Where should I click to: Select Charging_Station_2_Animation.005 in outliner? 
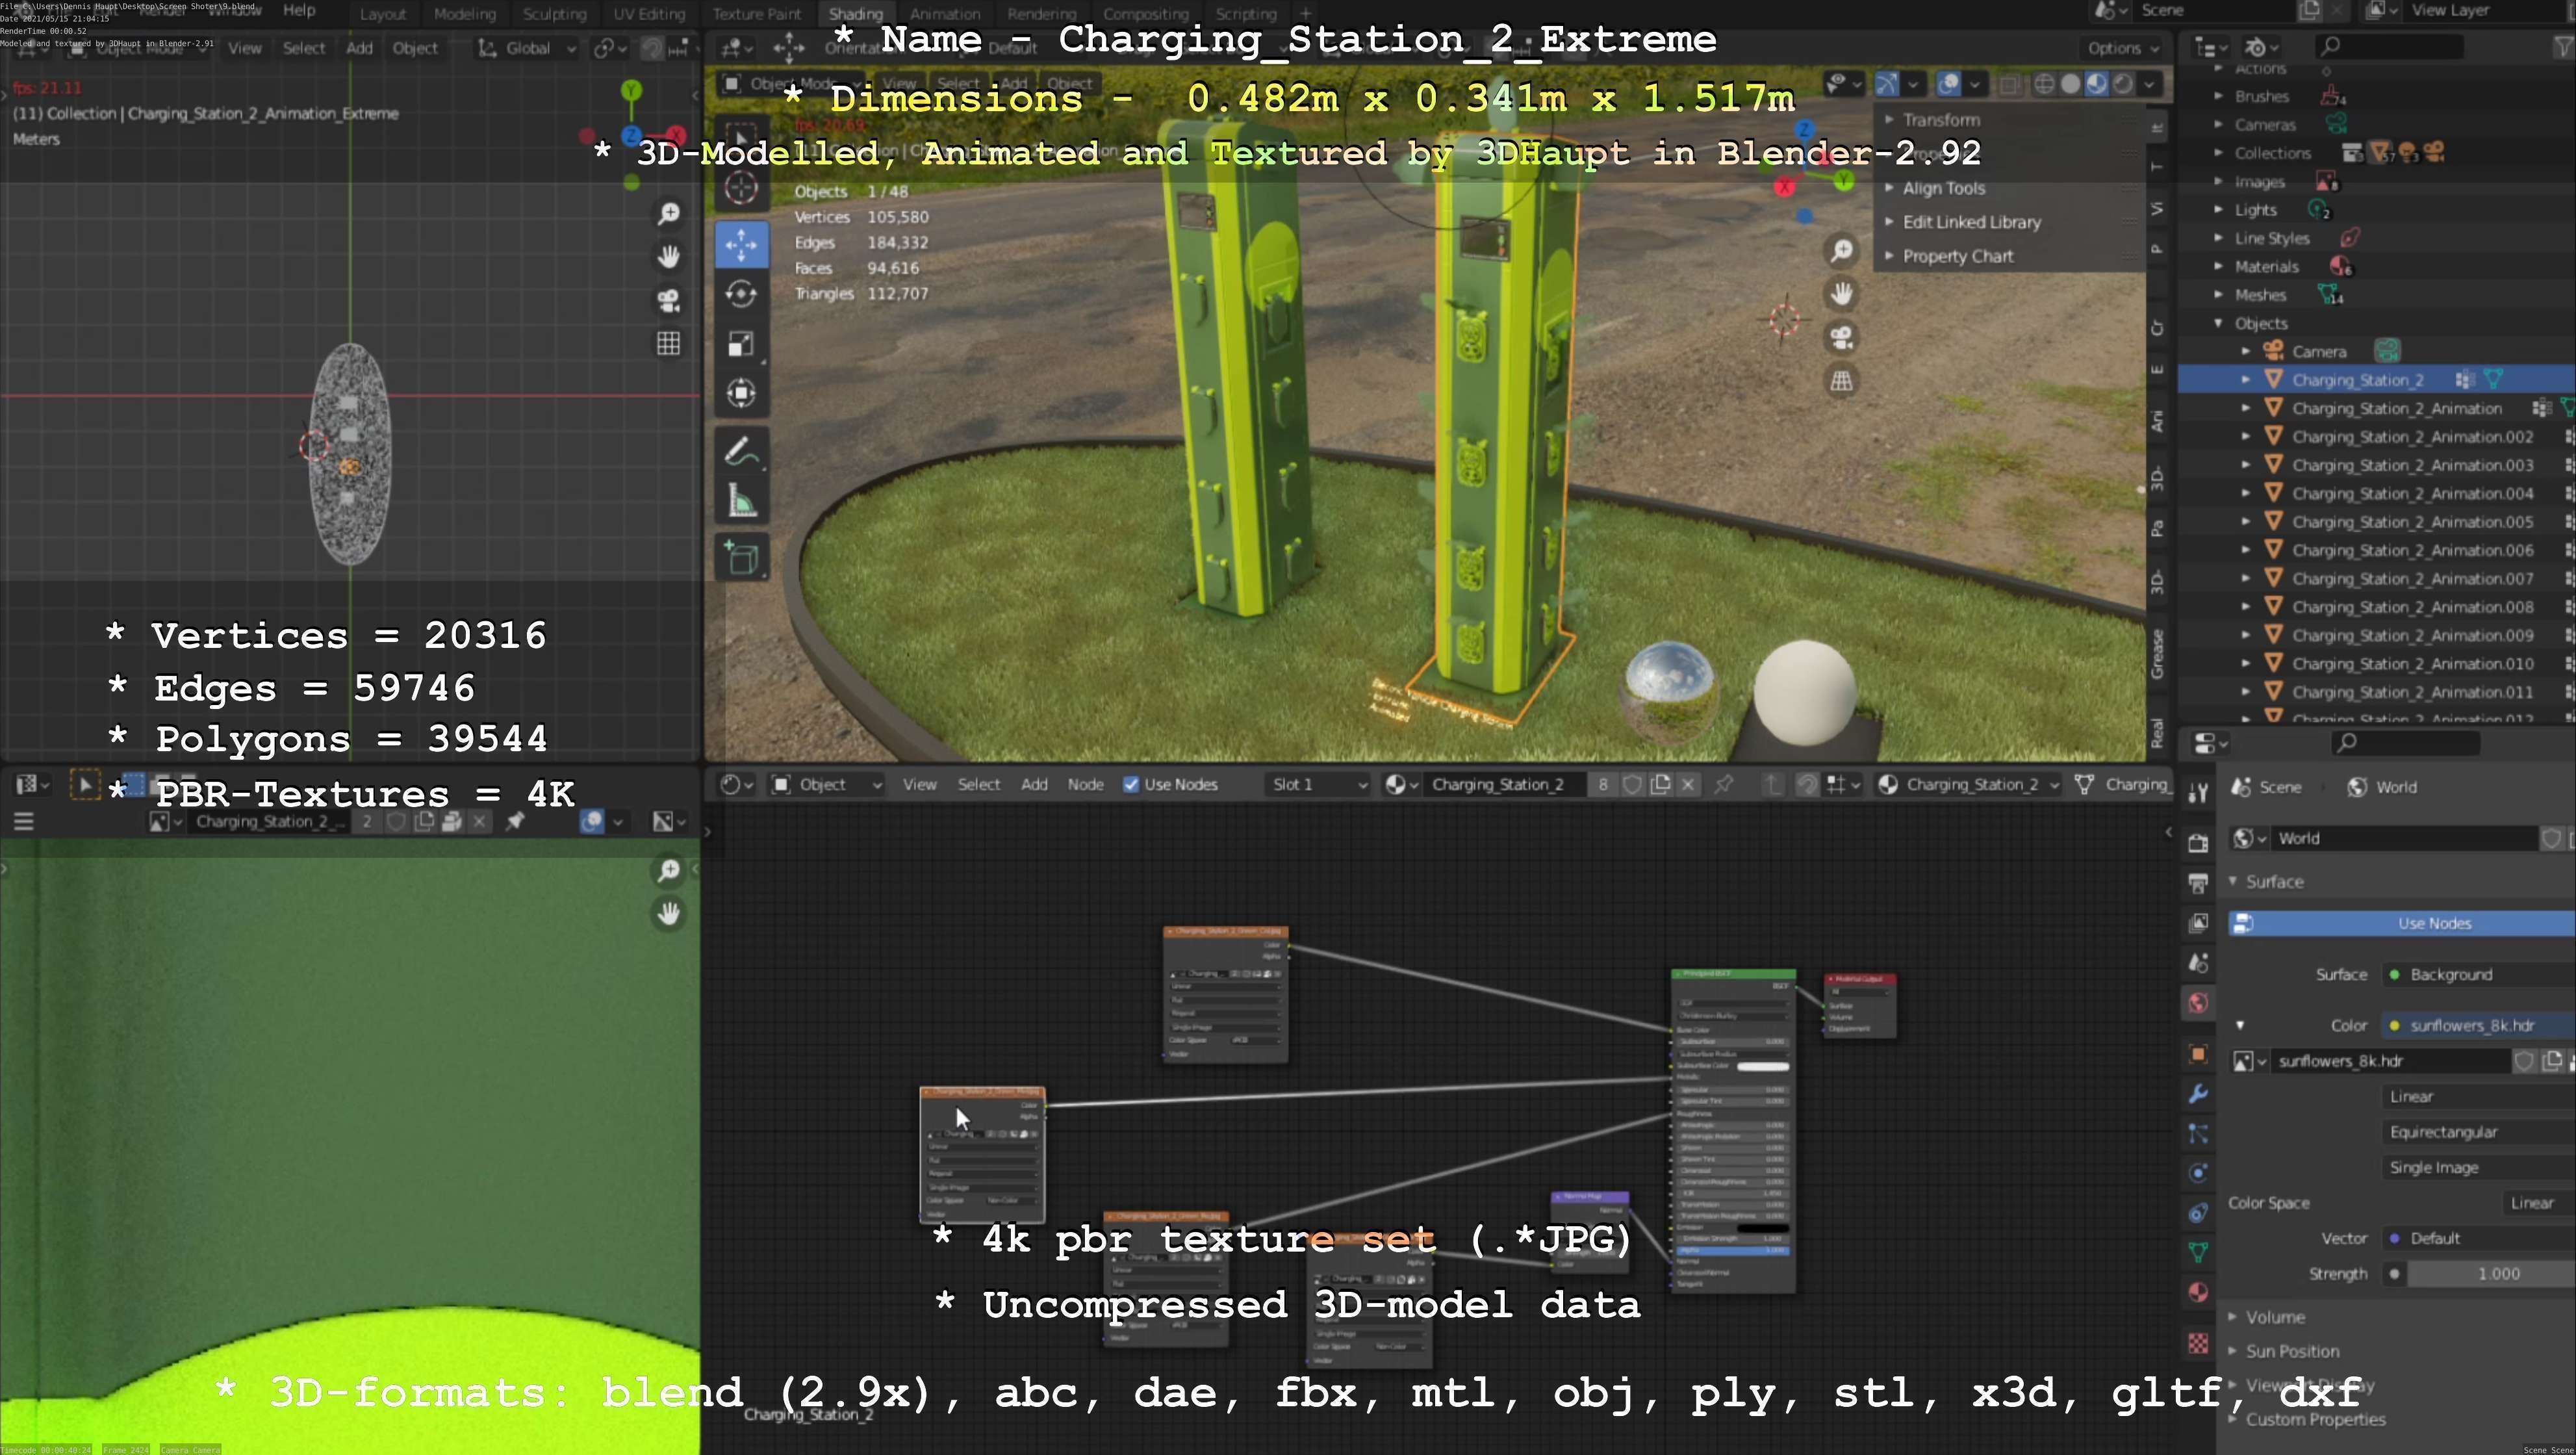pos(2412,522)
